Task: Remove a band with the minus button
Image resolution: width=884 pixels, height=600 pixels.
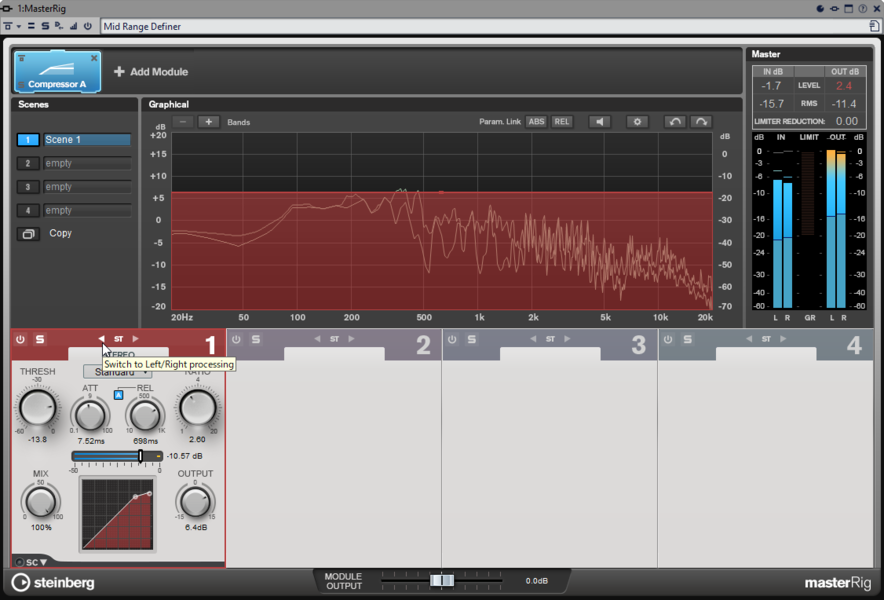Action: (x=183, y=122)
